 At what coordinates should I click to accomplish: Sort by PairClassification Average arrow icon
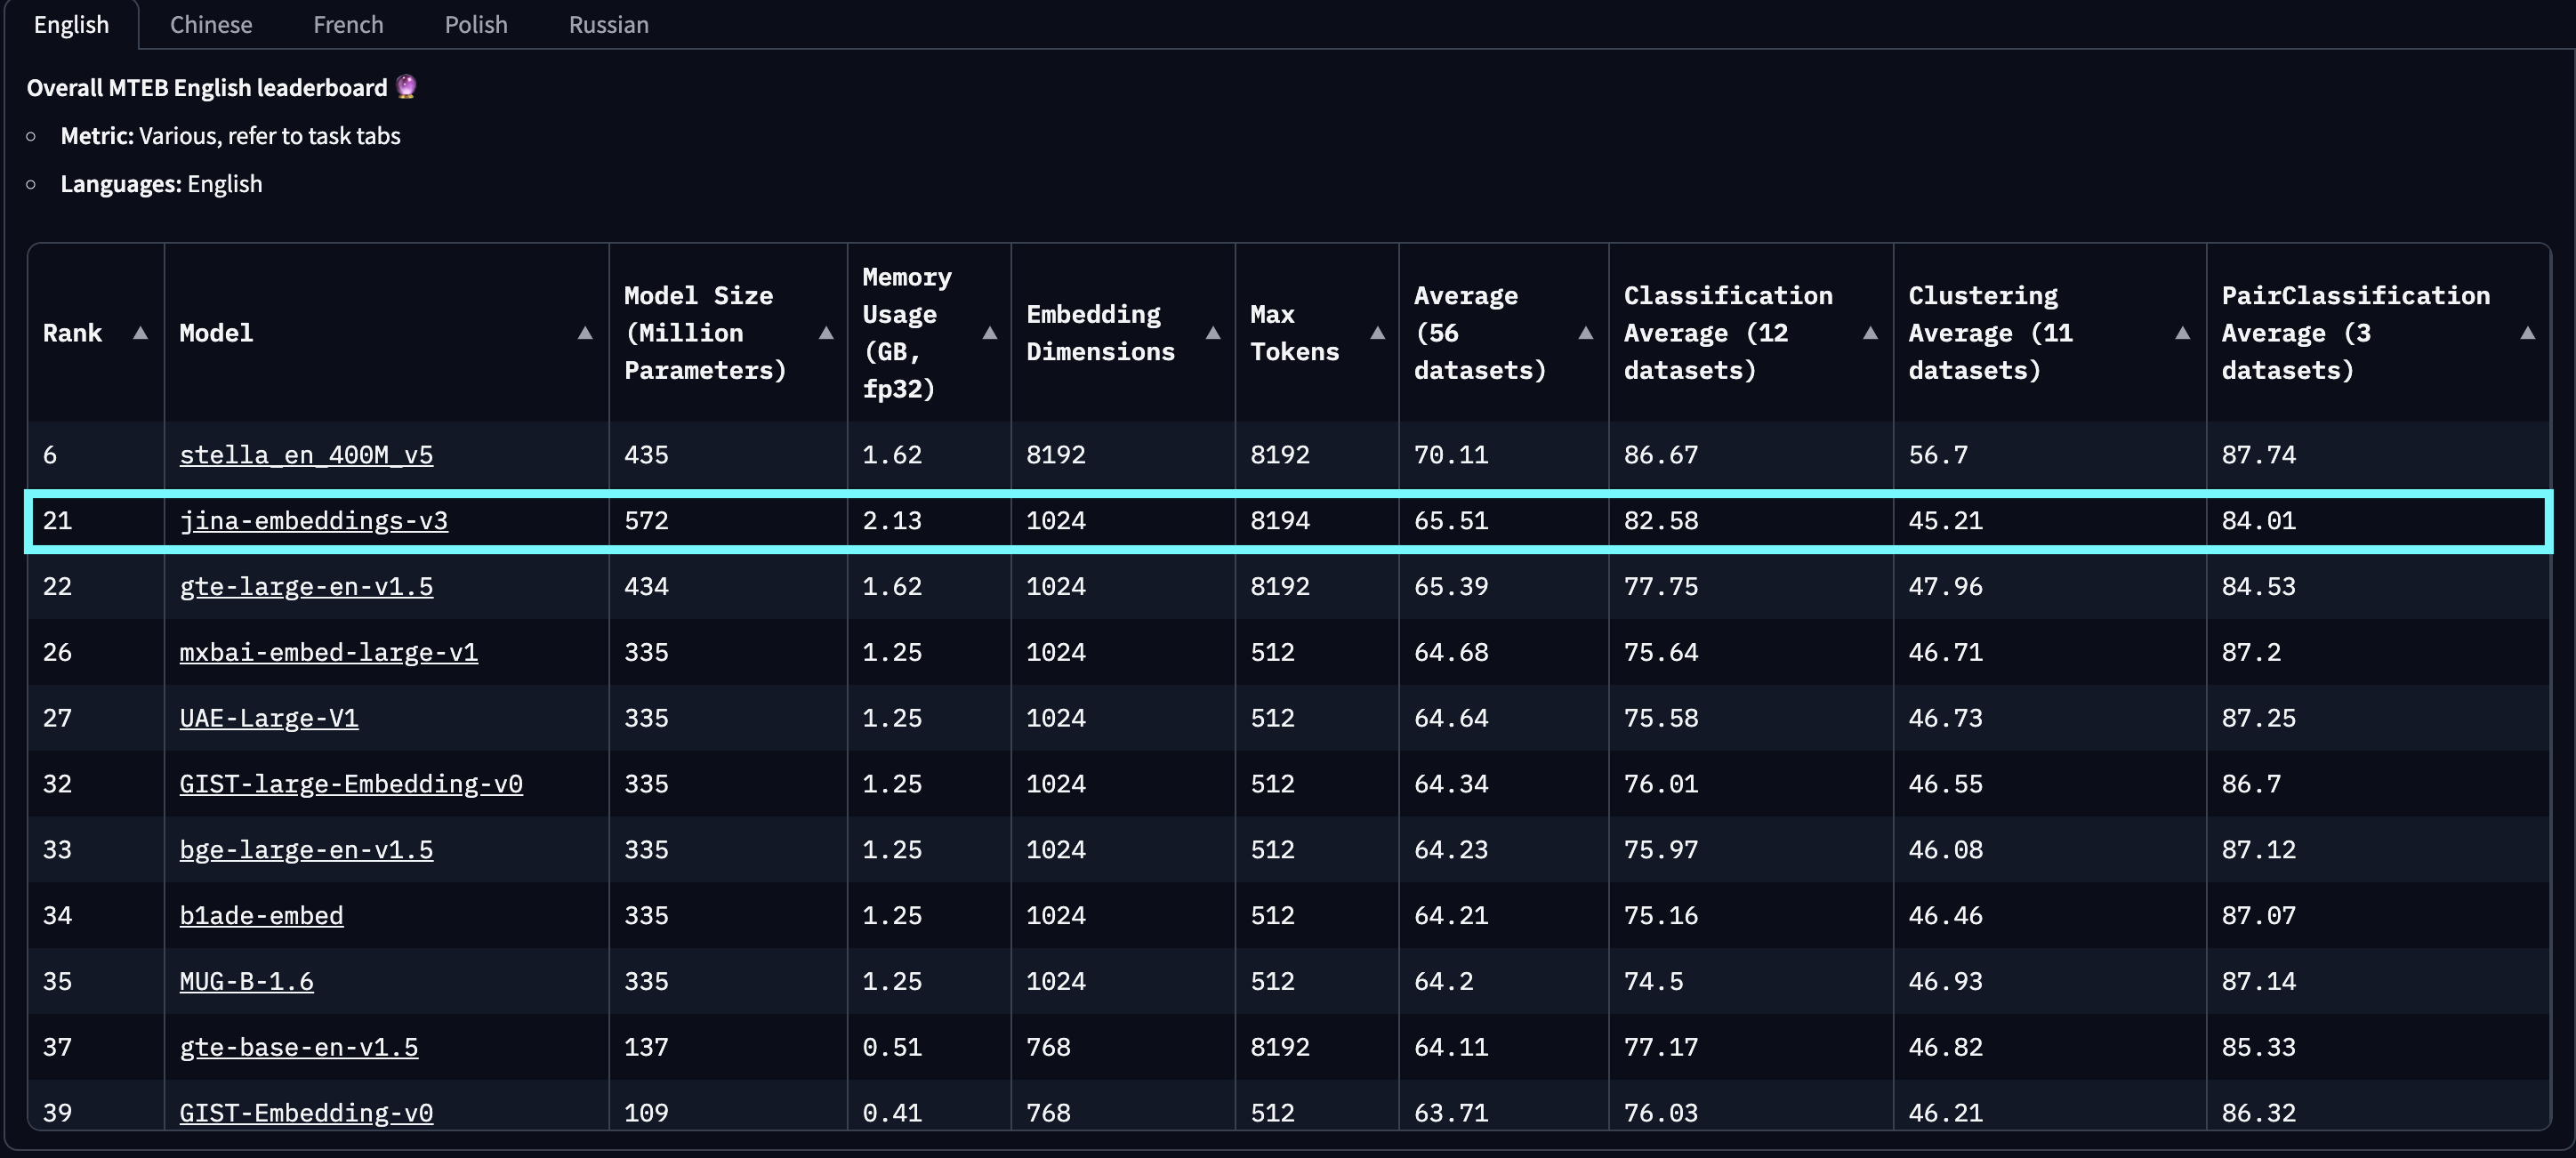pos(2527,333)
